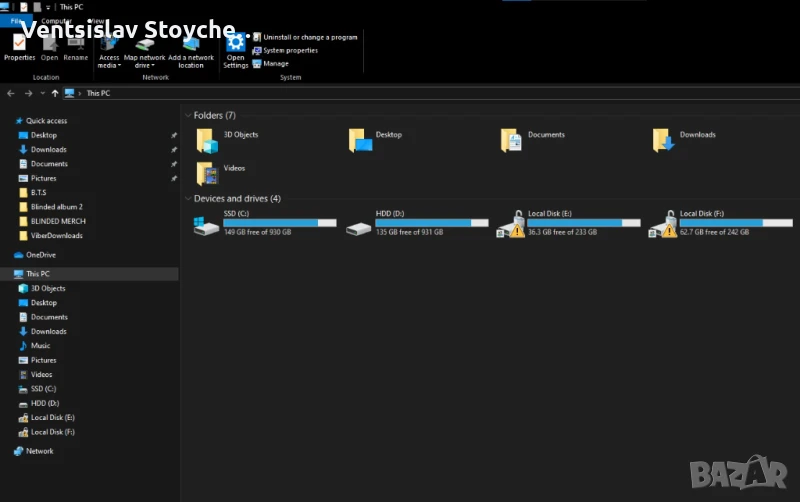
Task: Collapse the Devices and drives section
Action: click(x=188, y=199)
